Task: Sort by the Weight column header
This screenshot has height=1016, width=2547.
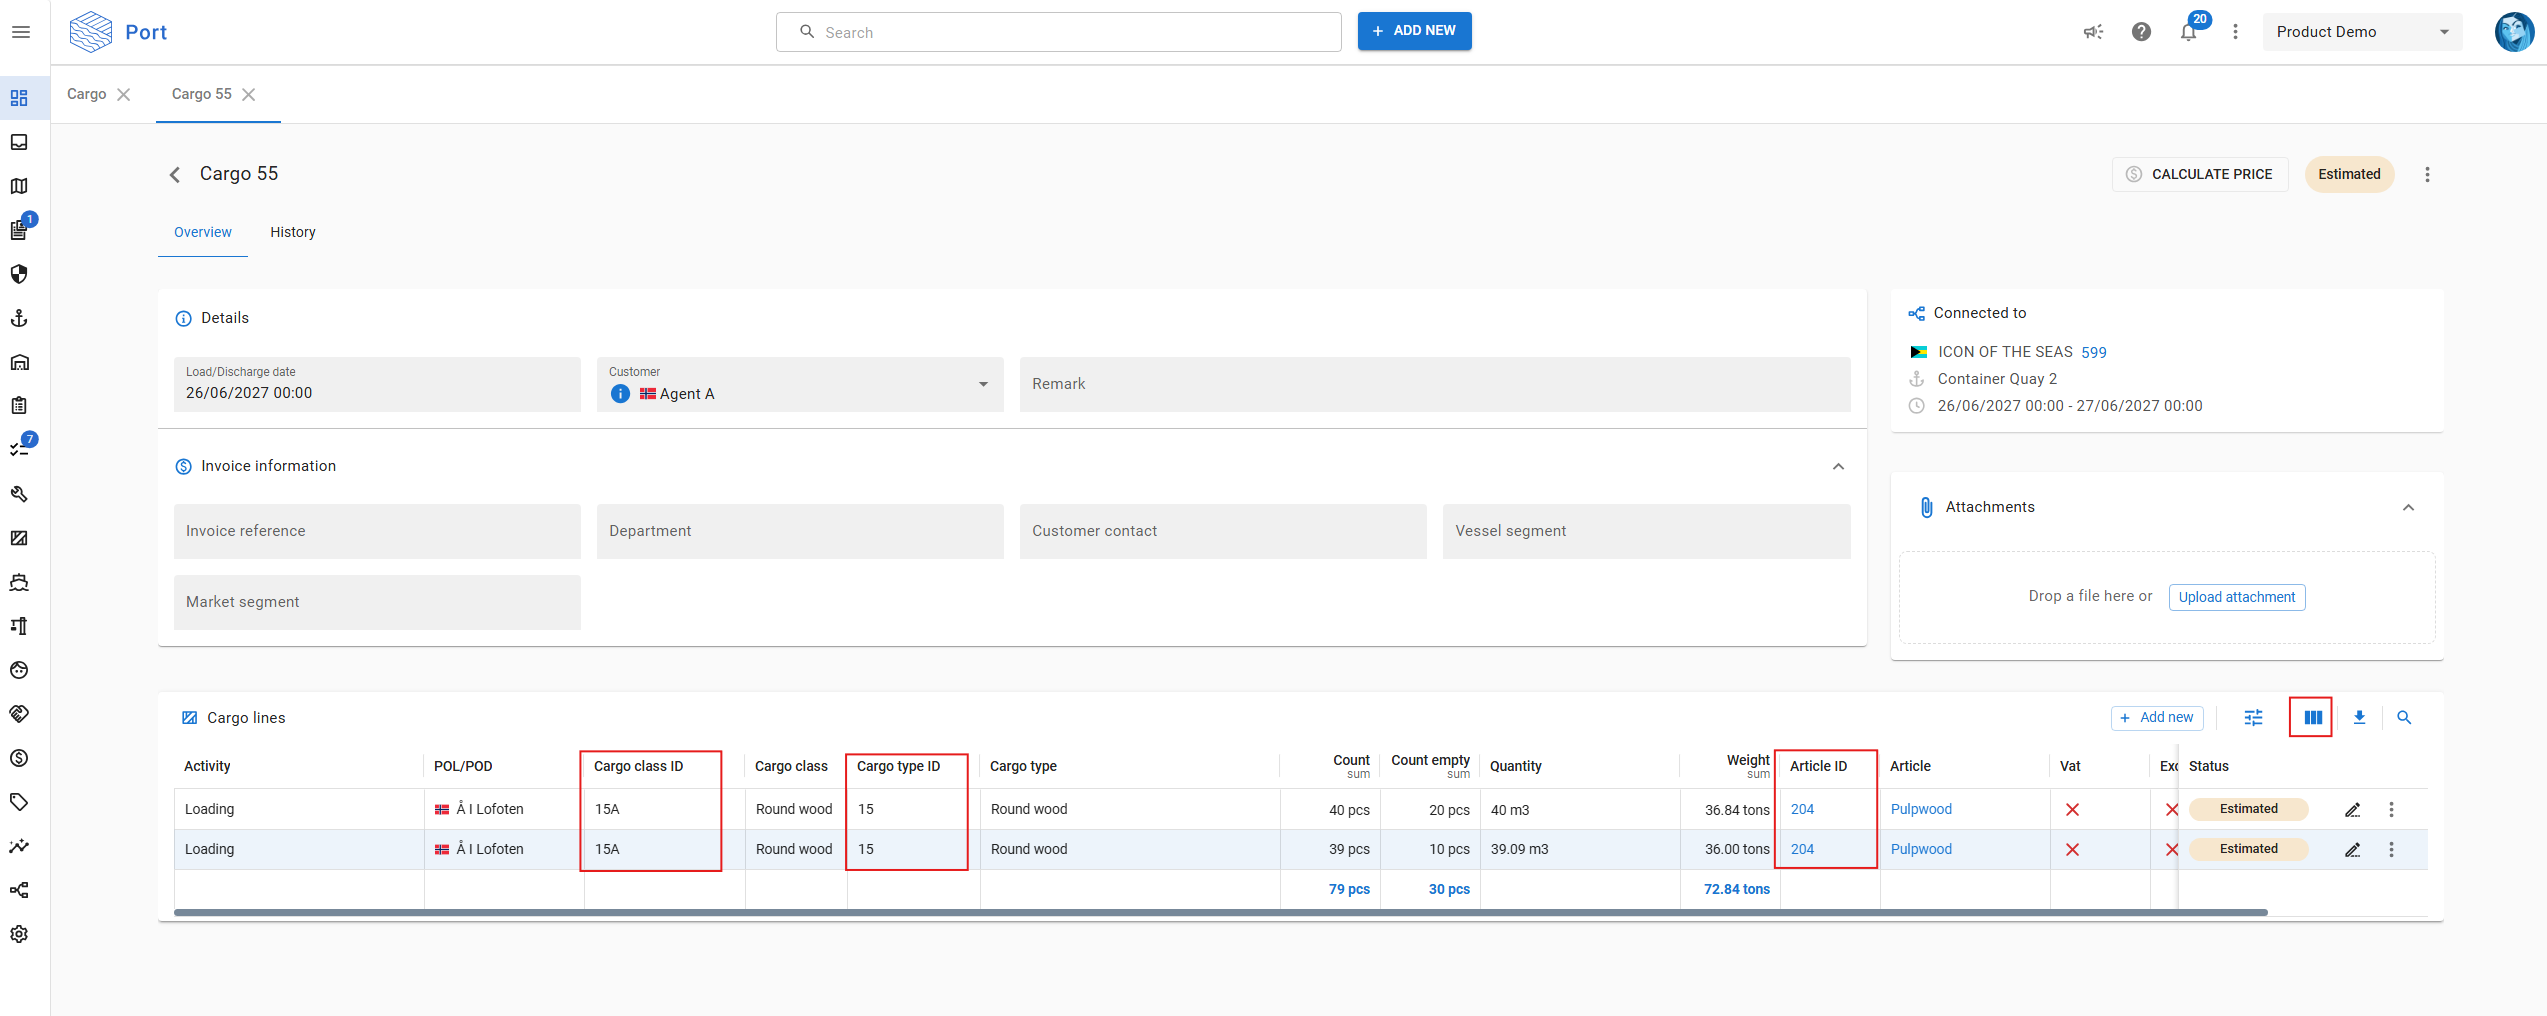Action: [x=1747, y=761]
